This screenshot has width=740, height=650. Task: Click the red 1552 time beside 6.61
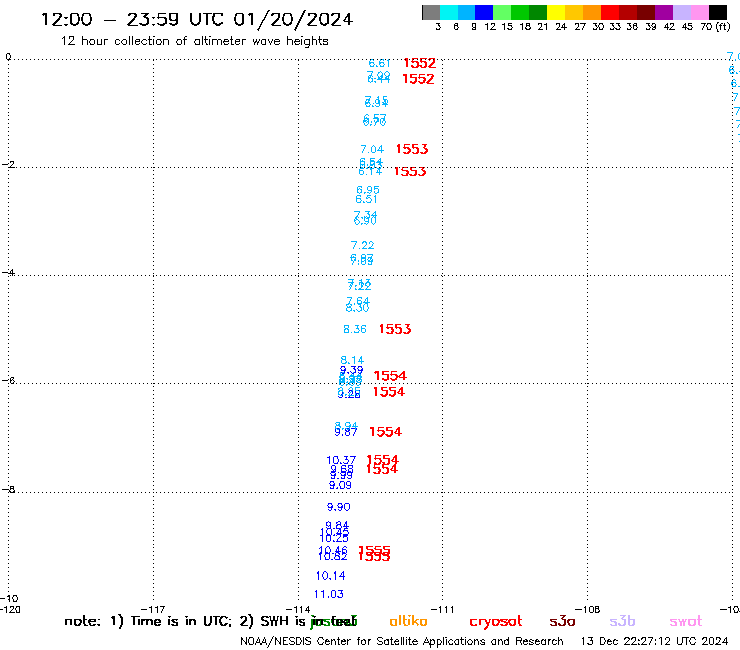[x=419, y=63]
